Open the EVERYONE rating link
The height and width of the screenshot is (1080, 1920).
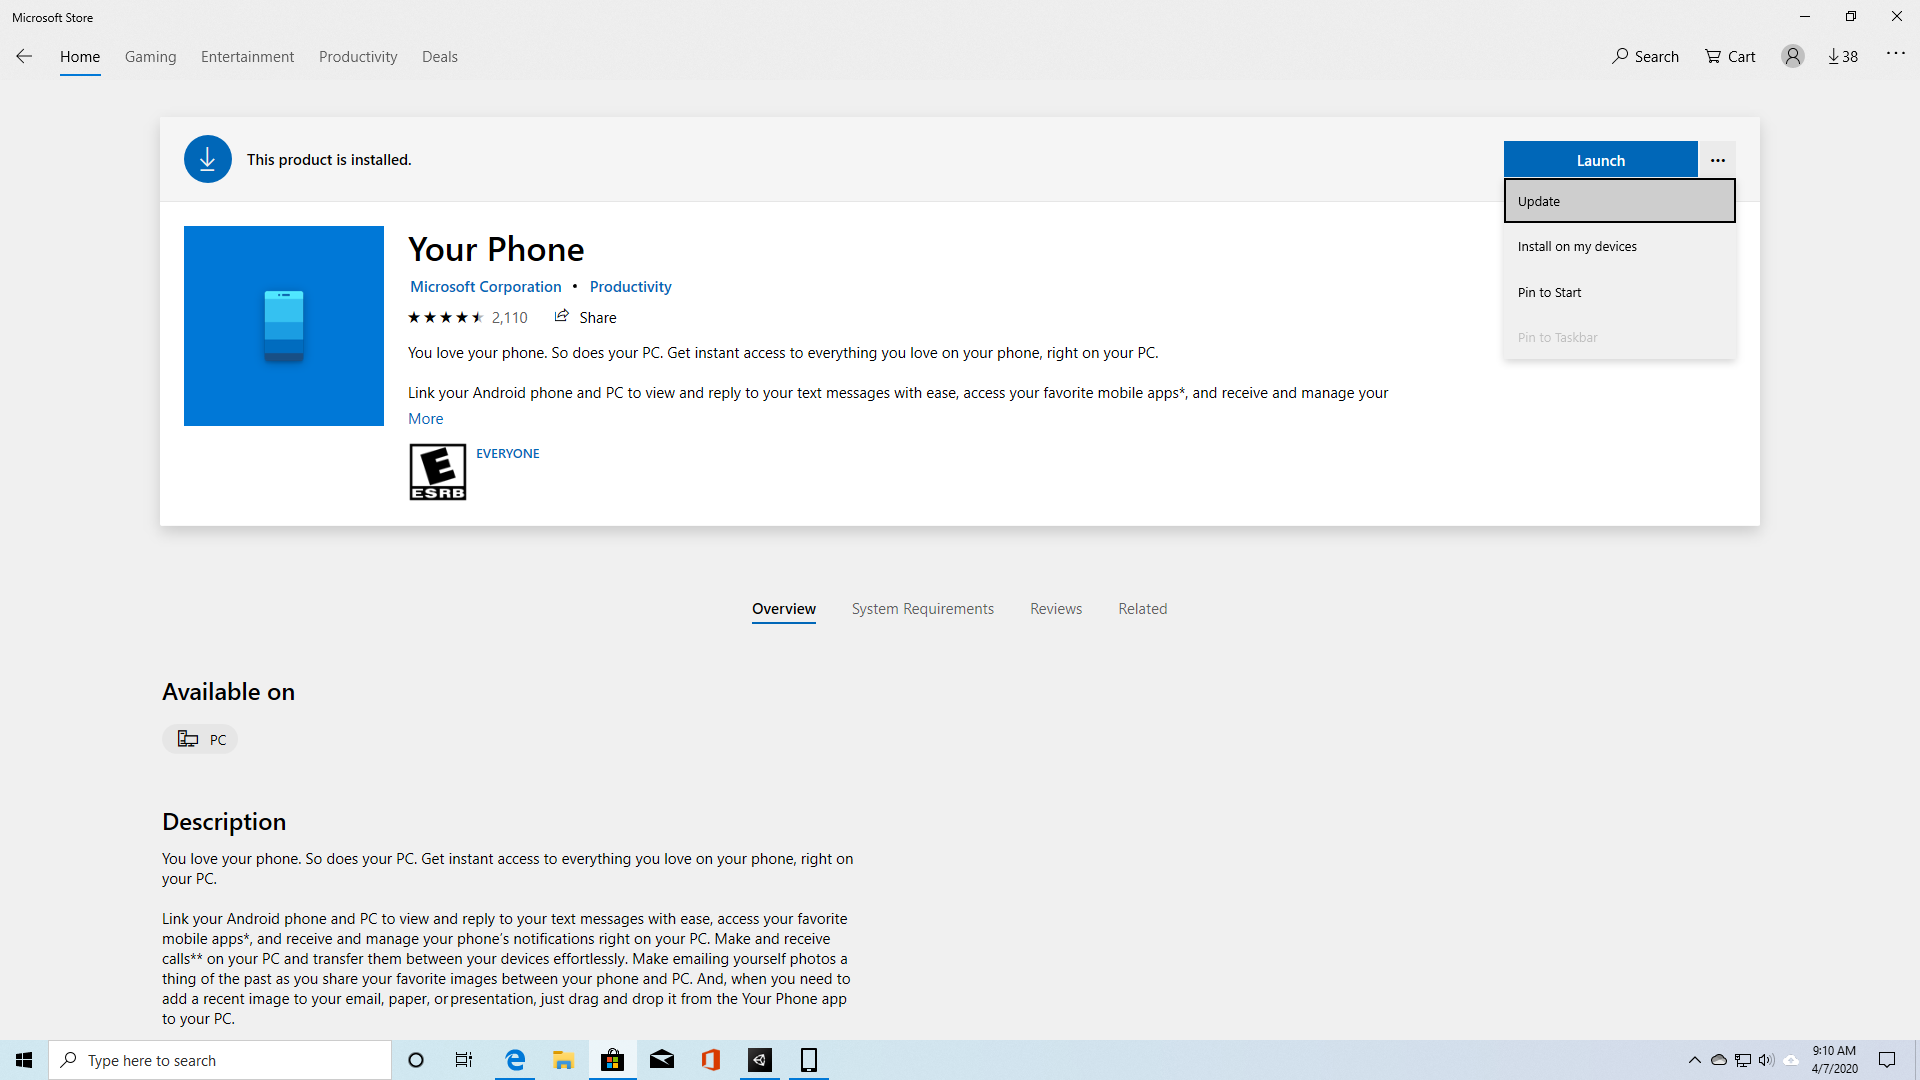[508, 453]
